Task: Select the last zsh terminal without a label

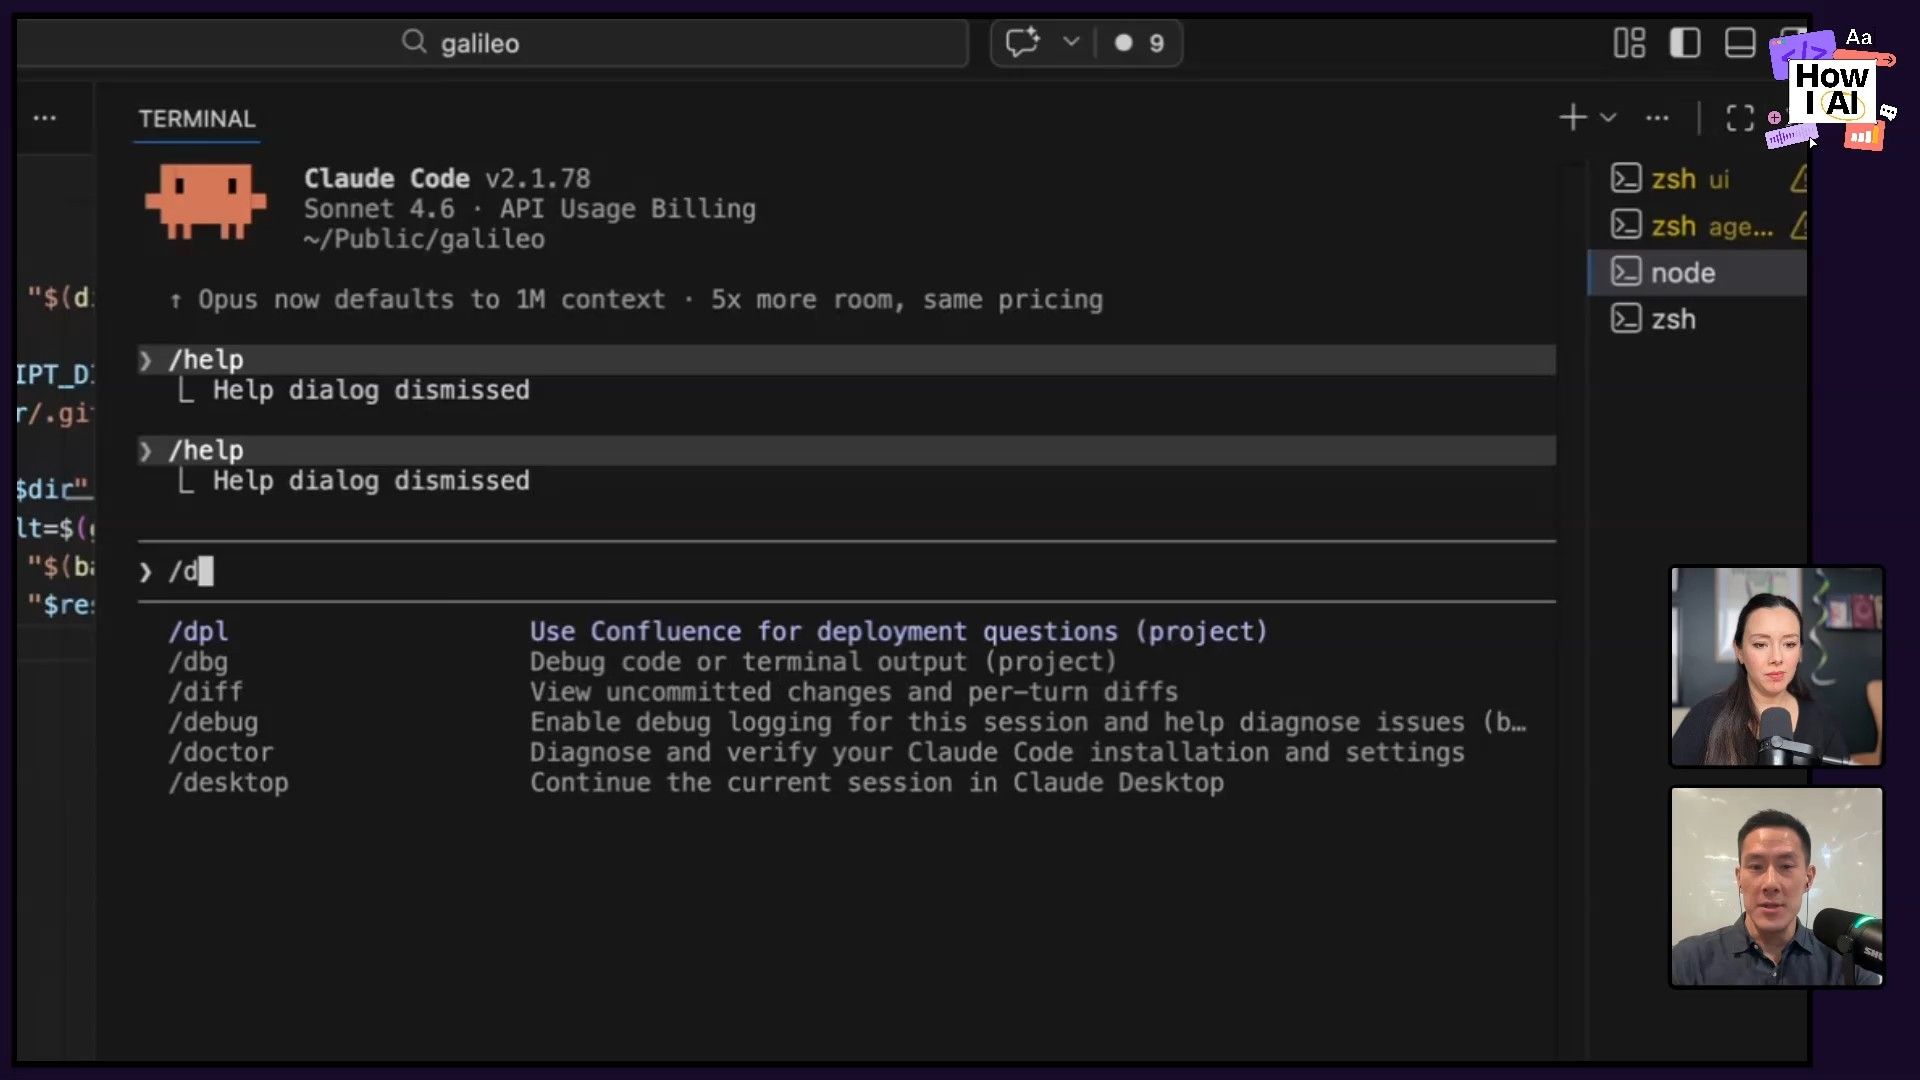Action: point(1698,319)
